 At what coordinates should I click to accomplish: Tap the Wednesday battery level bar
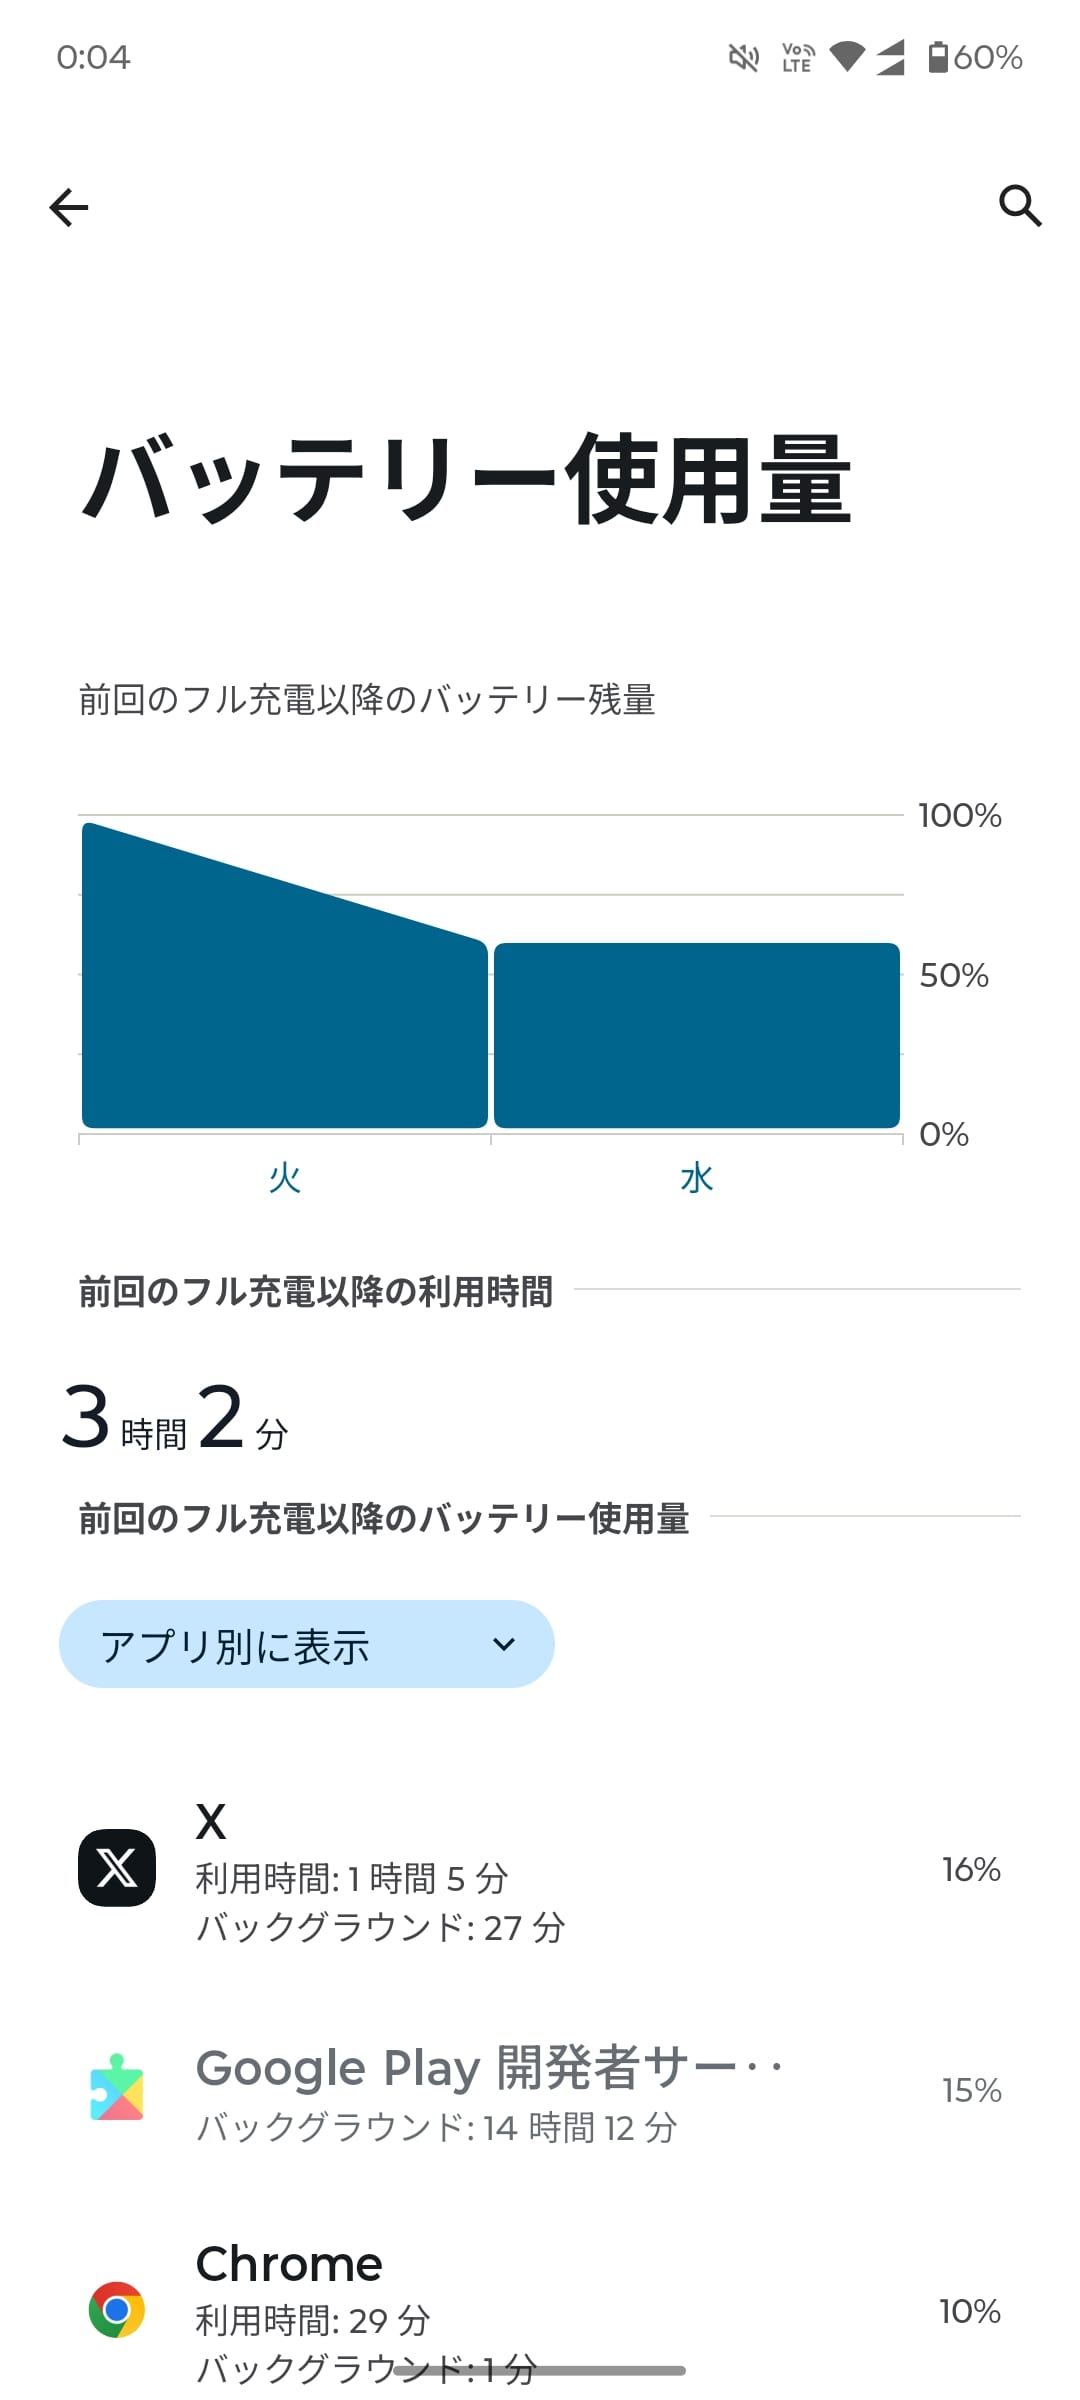click(697, 1035)
